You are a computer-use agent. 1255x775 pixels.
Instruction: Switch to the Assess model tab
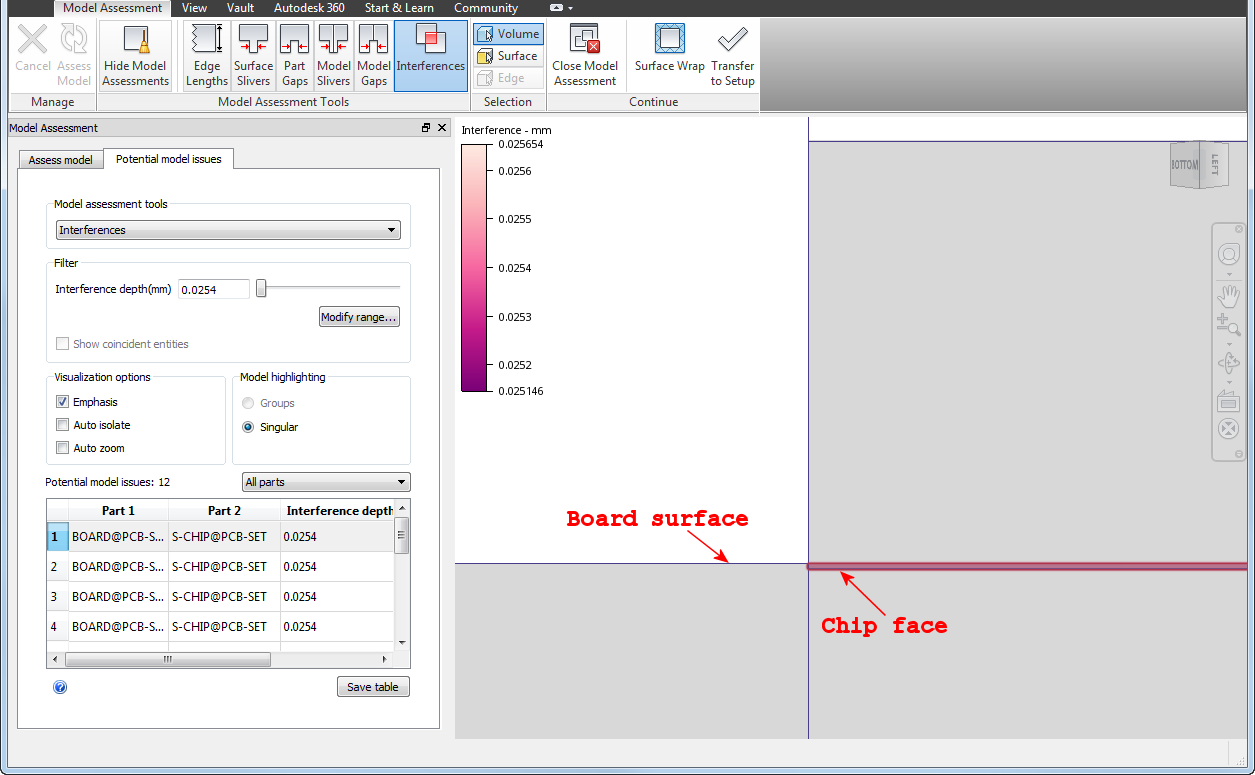[x=61, y=160]
